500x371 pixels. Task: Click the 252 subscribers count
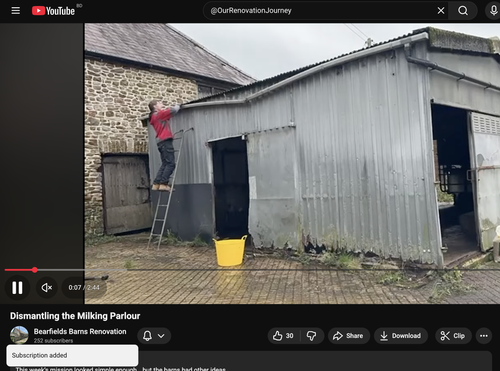click(x=53, y=340)
